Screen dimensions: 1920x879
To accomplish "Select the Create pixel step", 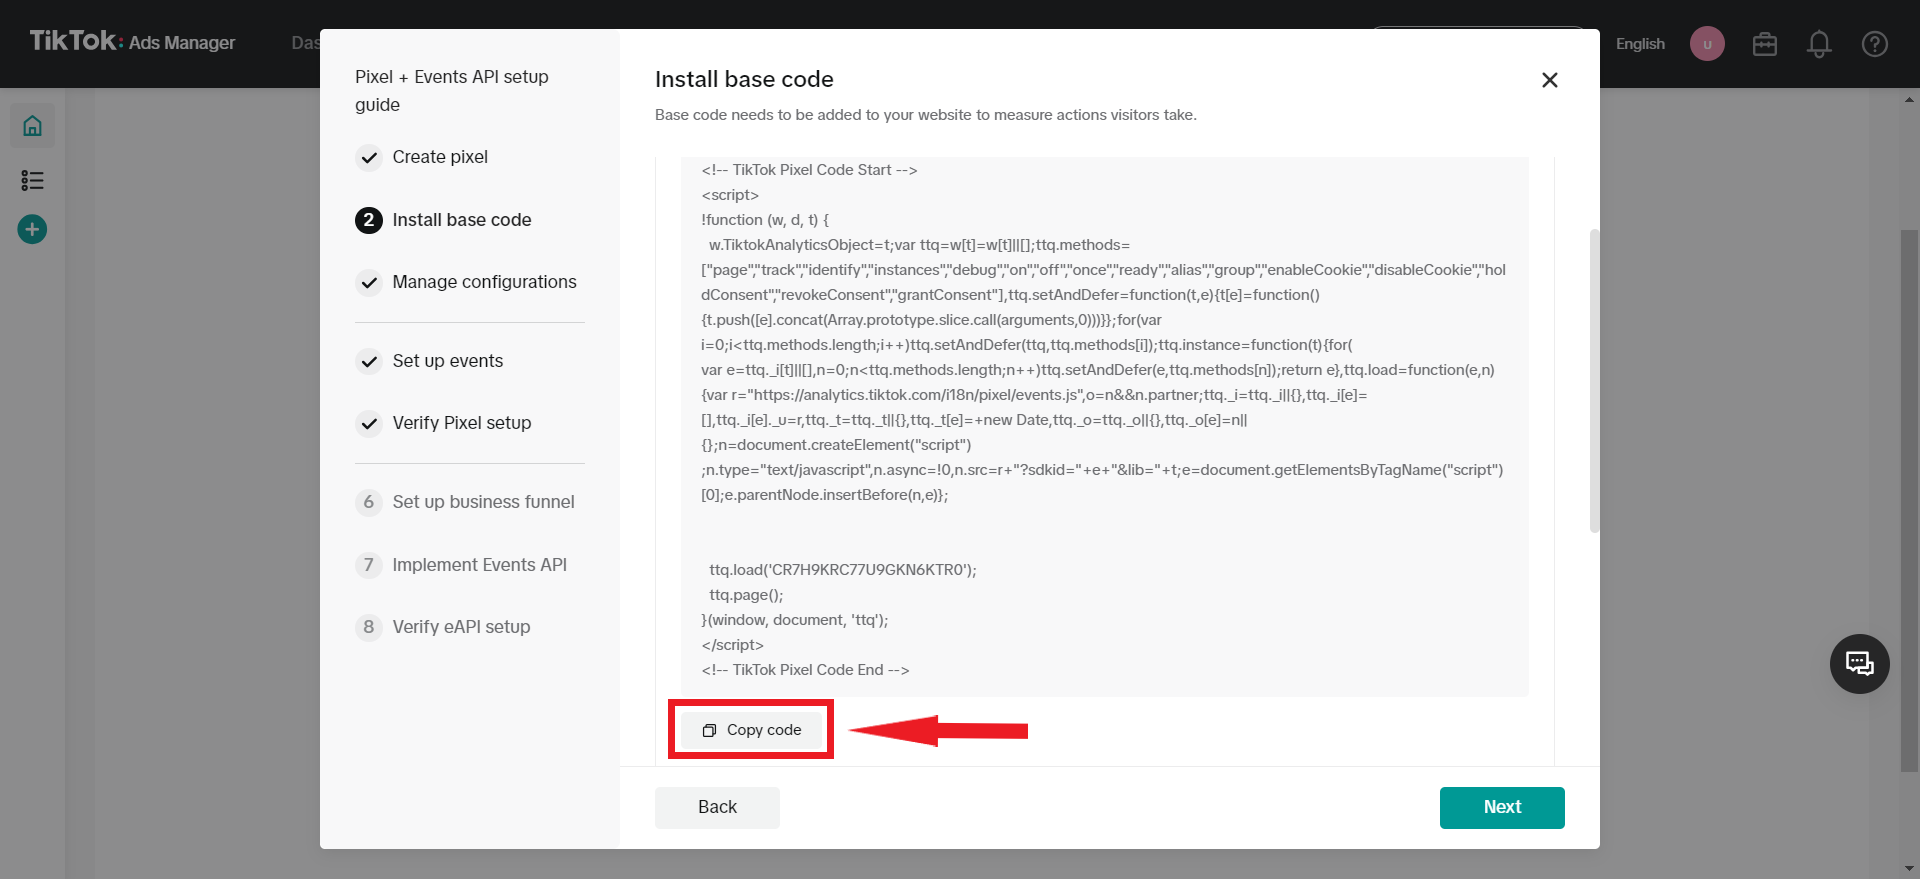I will [422, 157].
